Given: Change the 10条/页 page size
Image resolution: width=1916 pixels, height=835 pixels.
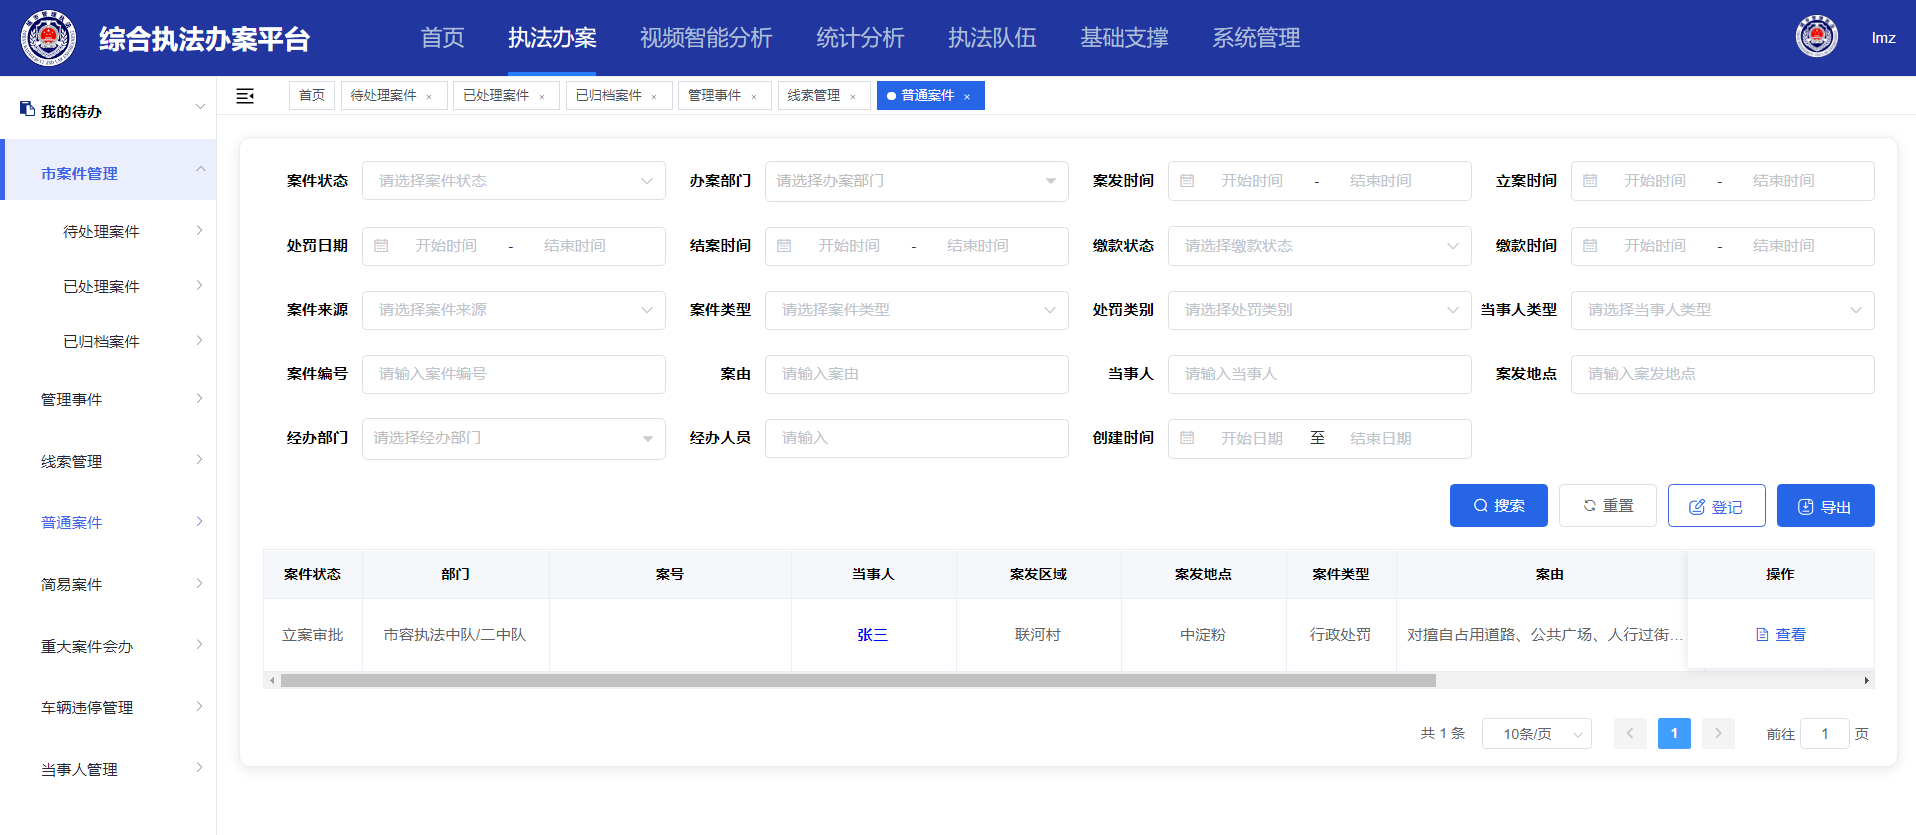Looking at the screenshot, I should point(1536,734).
